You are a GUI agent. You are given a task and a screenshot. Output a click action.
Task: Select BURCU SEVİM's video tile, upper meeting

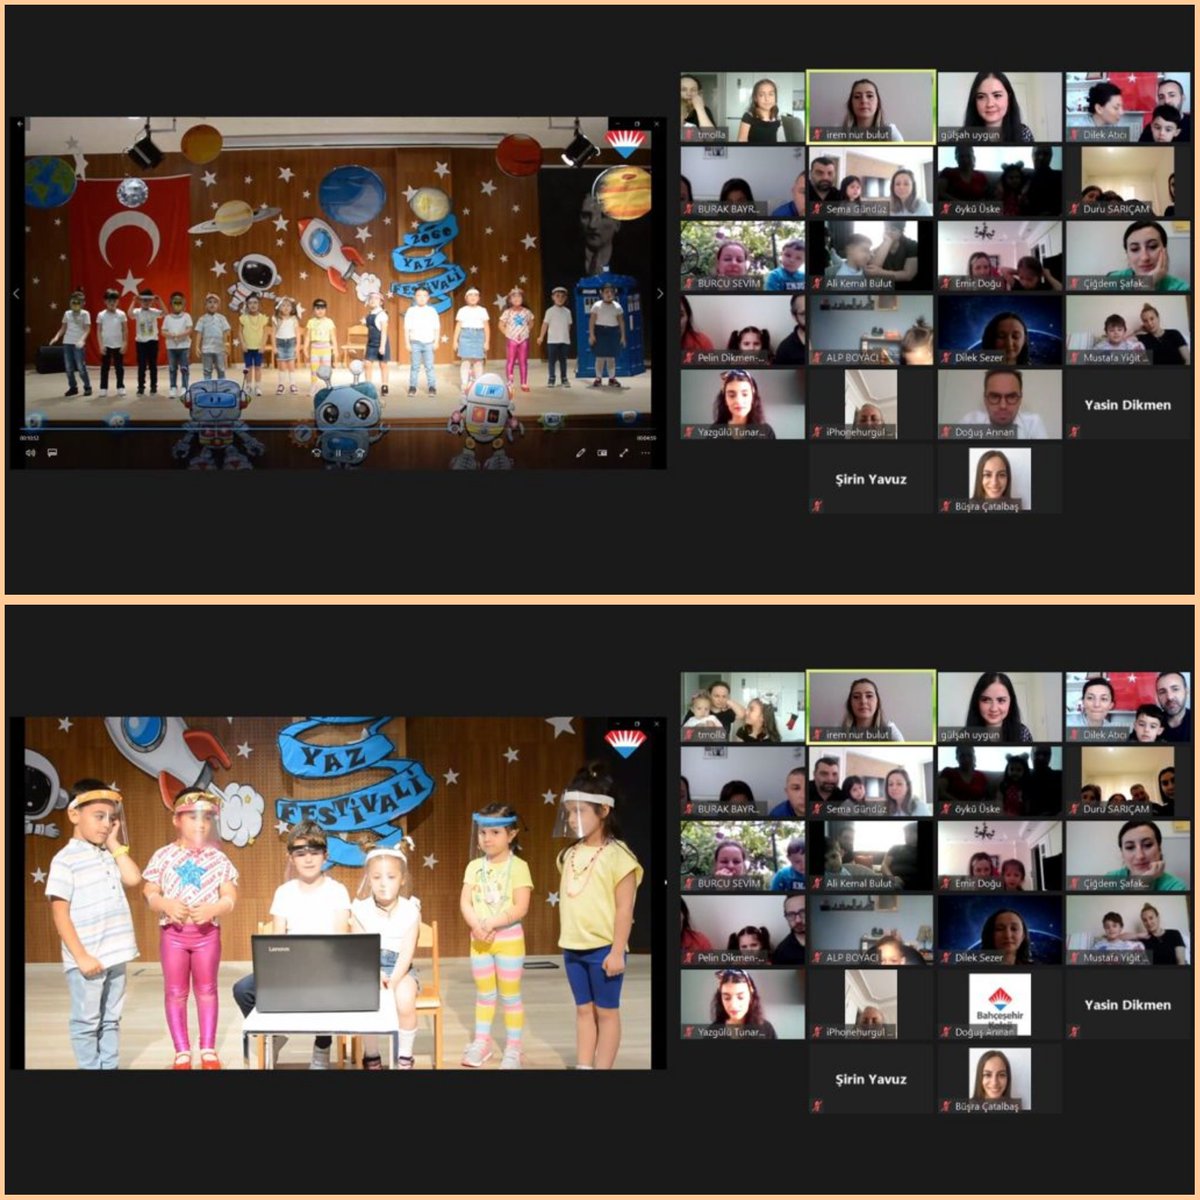coord(743,255)
